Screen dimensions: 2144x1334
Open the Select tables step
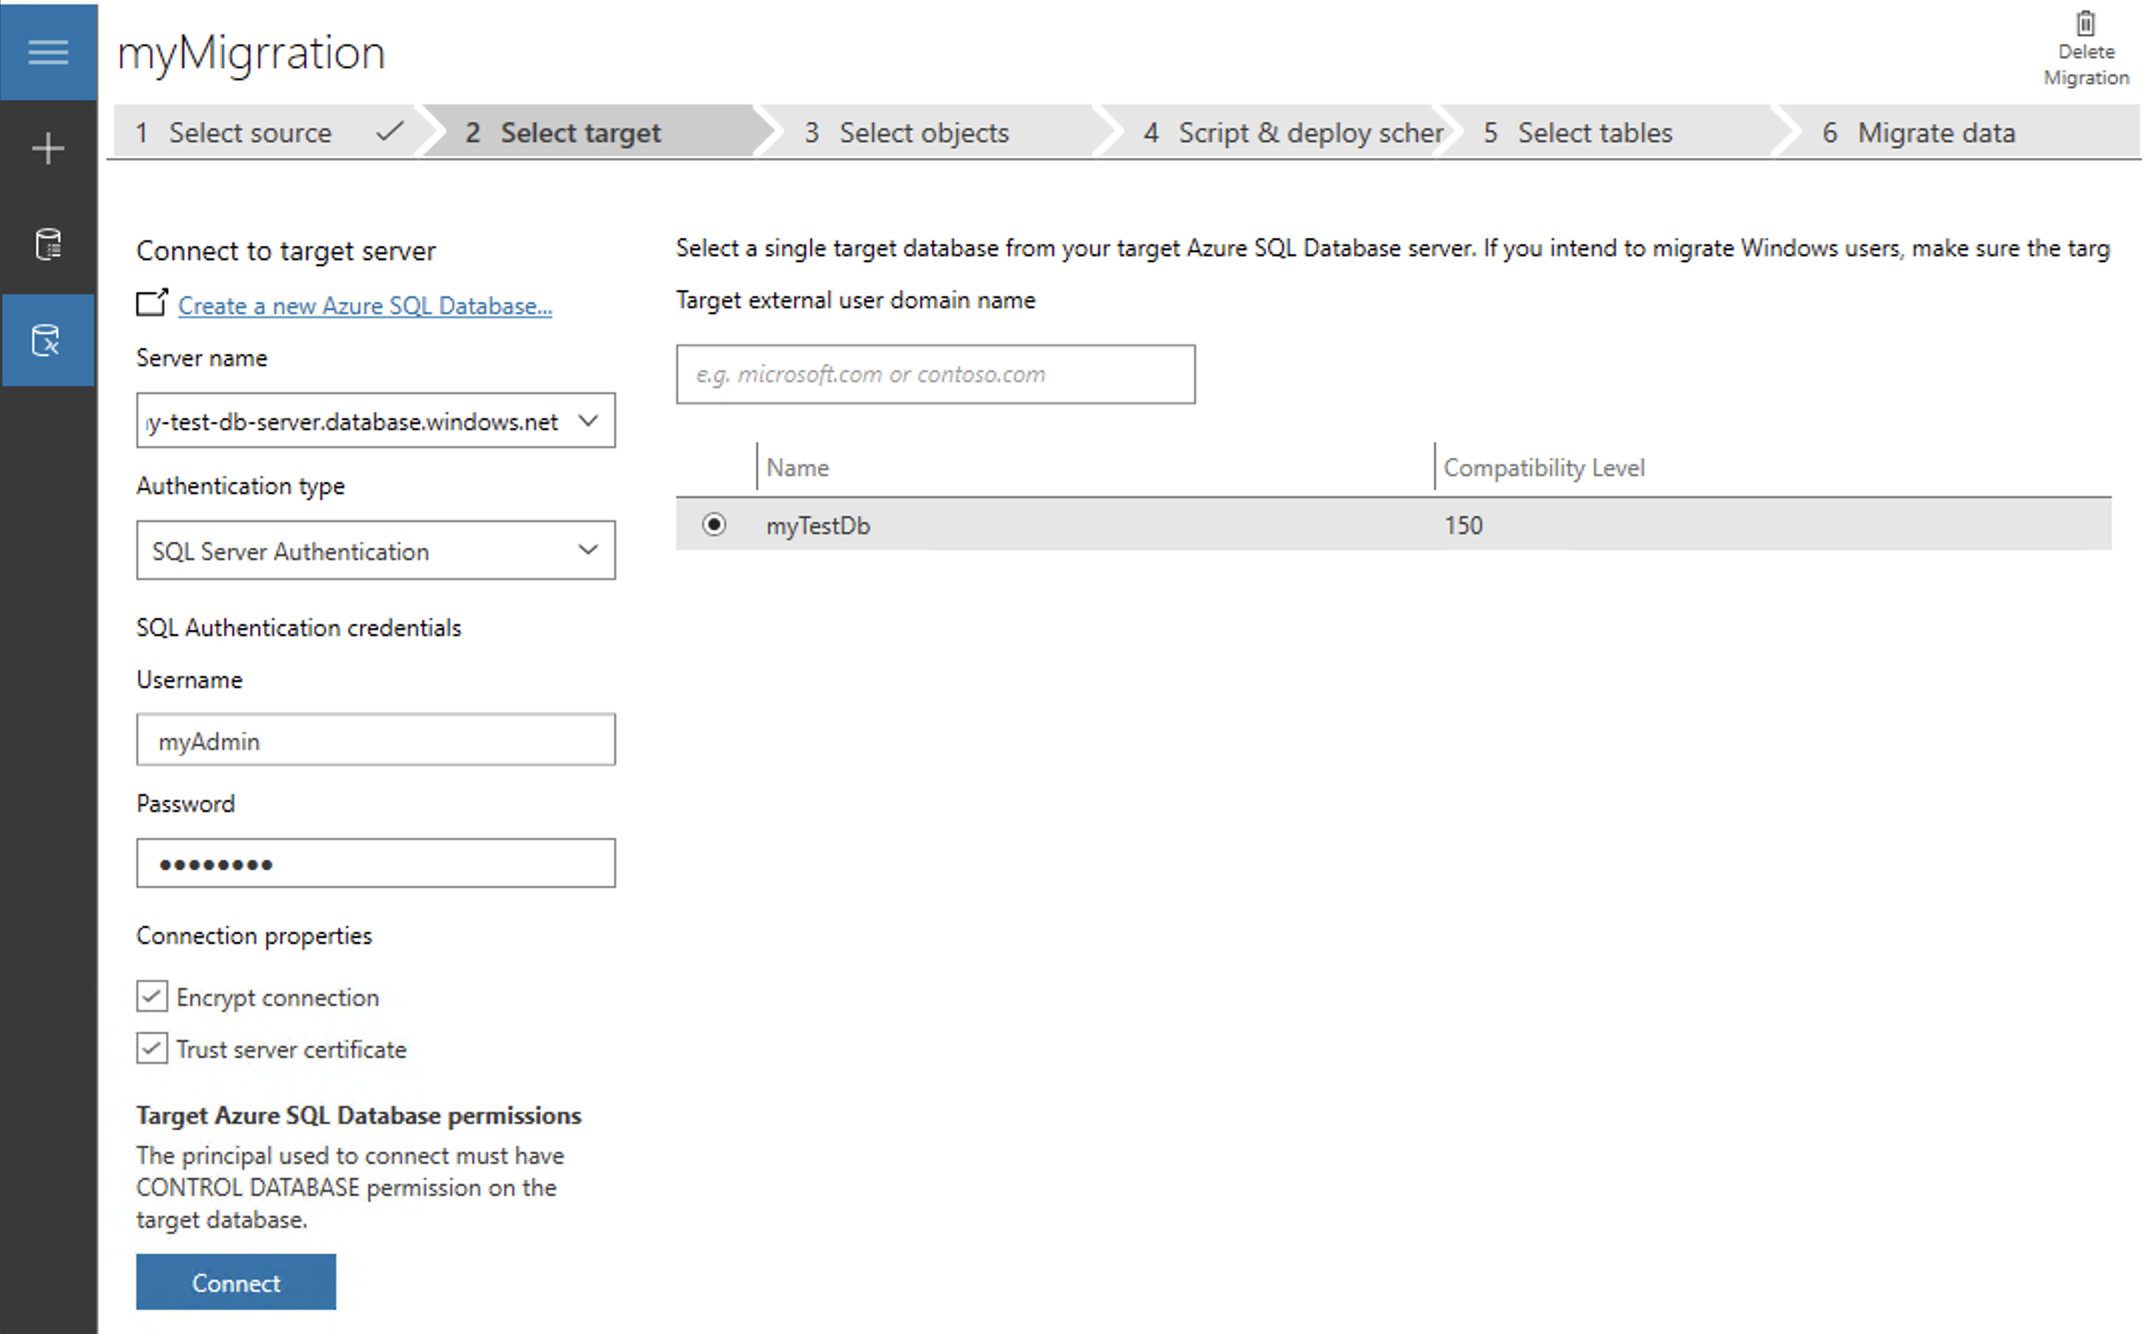click(x=1594, y=131)
